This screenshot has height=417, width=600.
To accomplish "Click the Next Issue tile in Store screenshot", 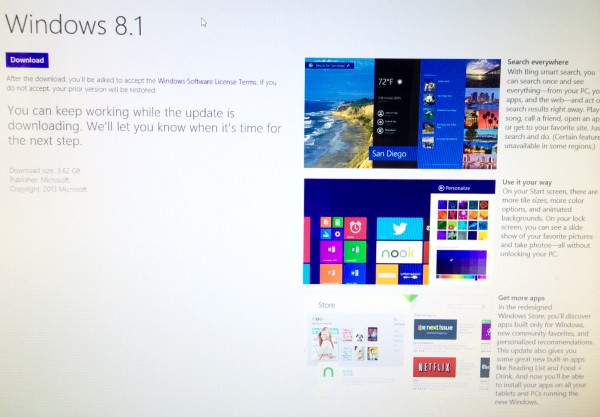I will point(435,329).
